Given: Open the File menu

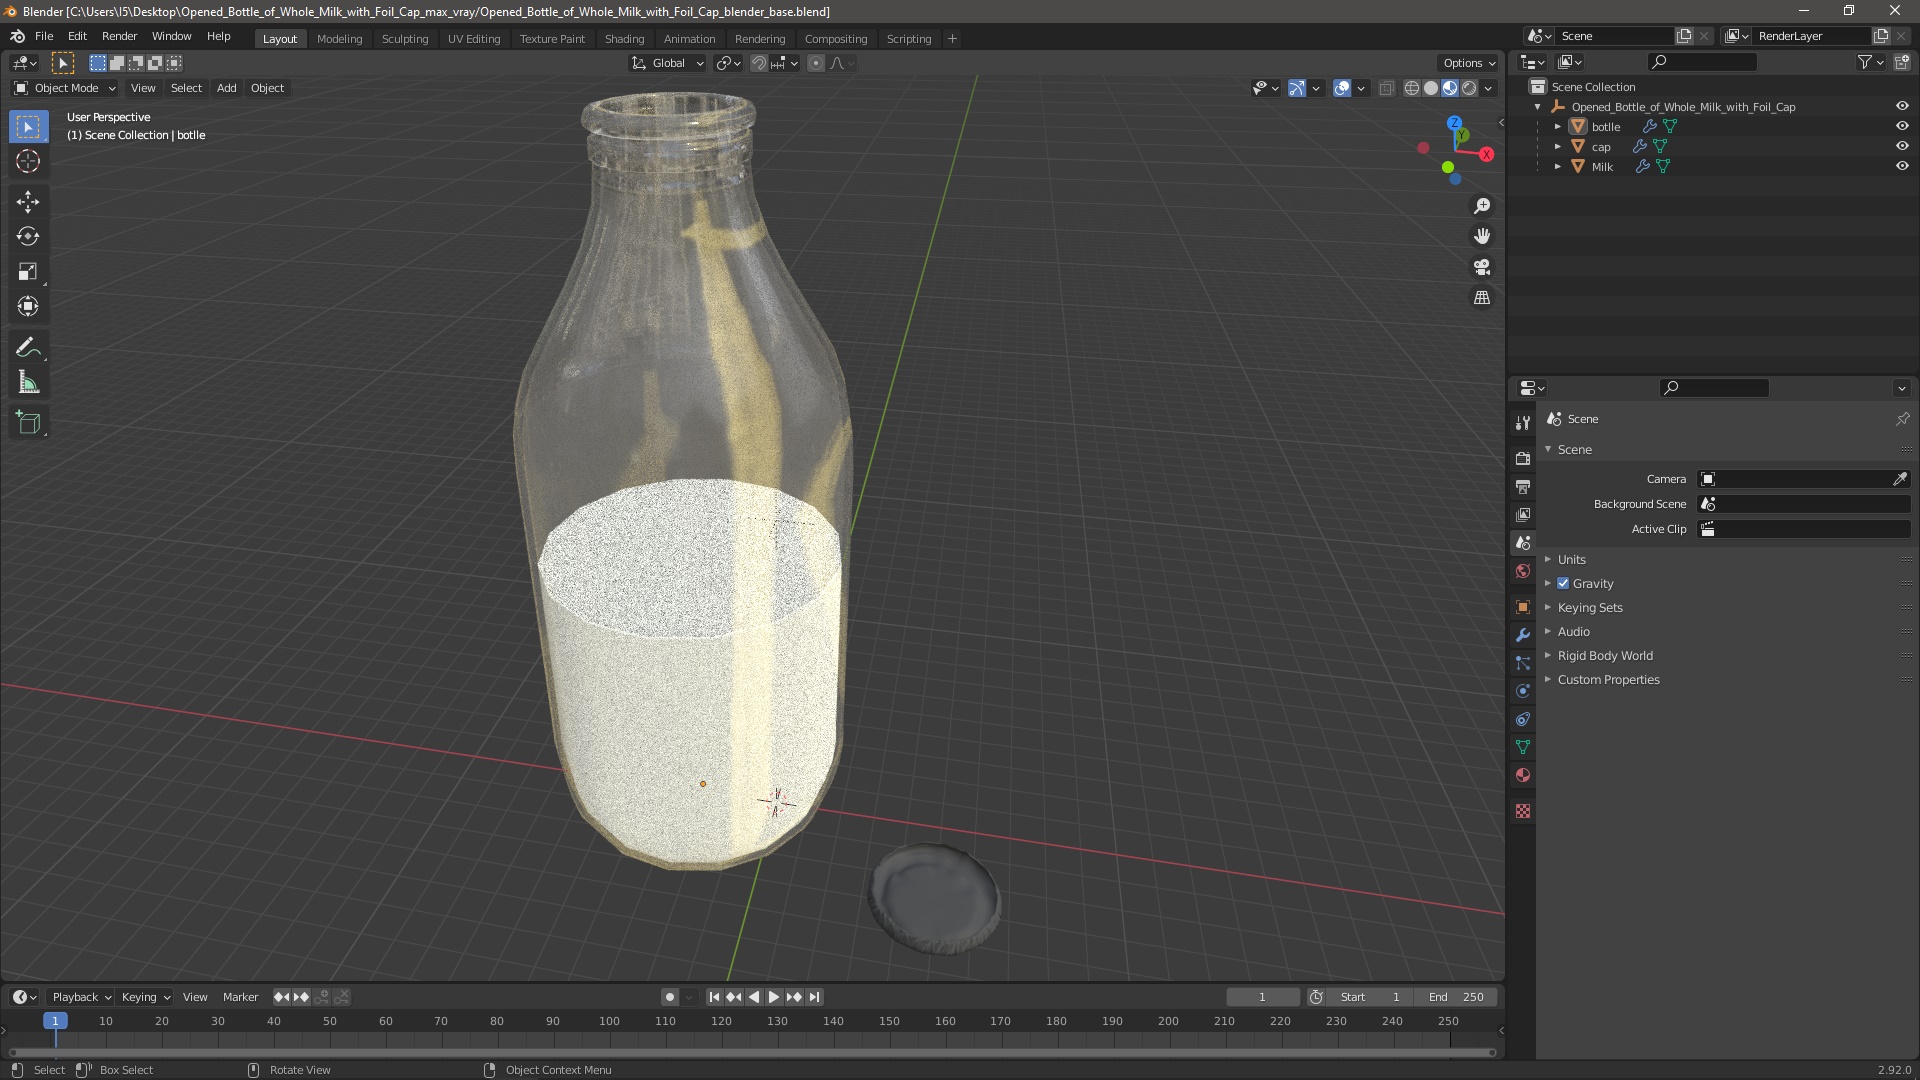Looking at the screenshot, I should pyautogui.click(x=44, y=36).
